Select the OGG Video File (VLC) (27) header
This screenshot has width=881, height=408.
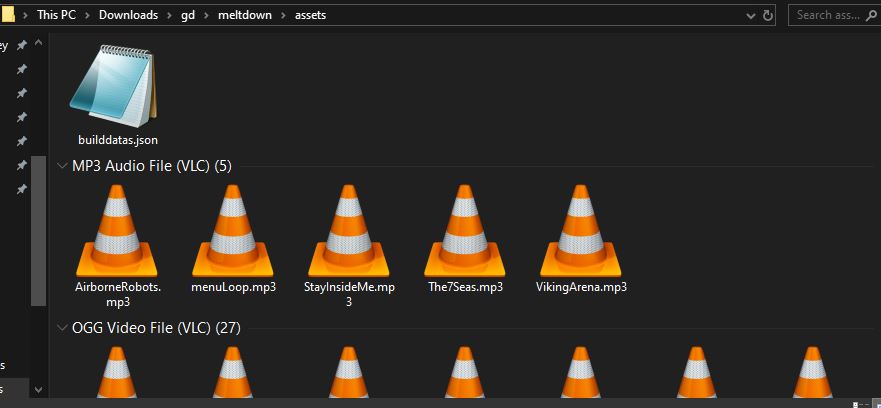pyautogui.click(x=156, y=328)
